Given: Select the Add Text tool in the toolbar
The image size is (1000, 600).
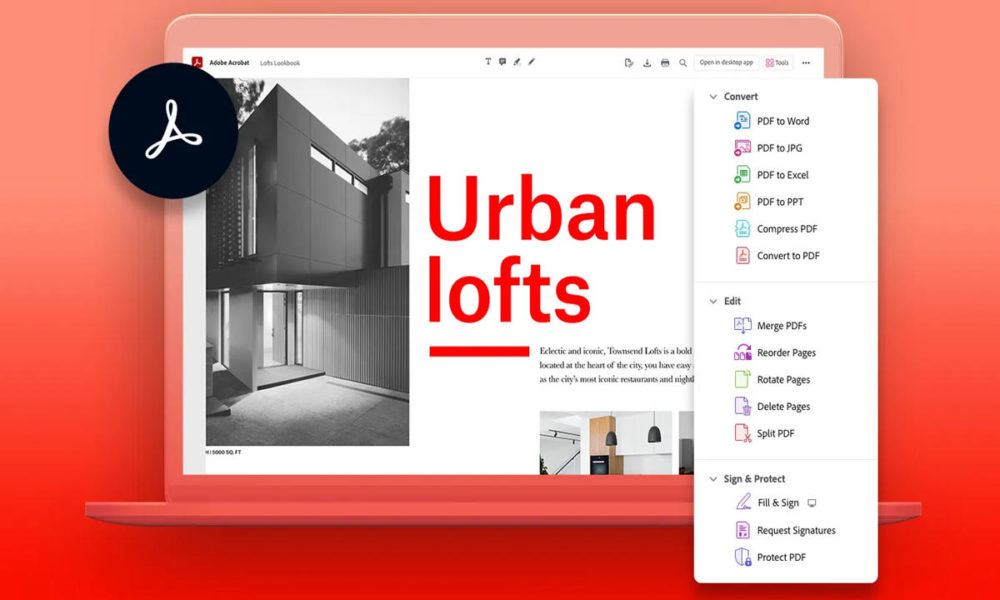Looking at the screenshot, I should pos(488,62).
